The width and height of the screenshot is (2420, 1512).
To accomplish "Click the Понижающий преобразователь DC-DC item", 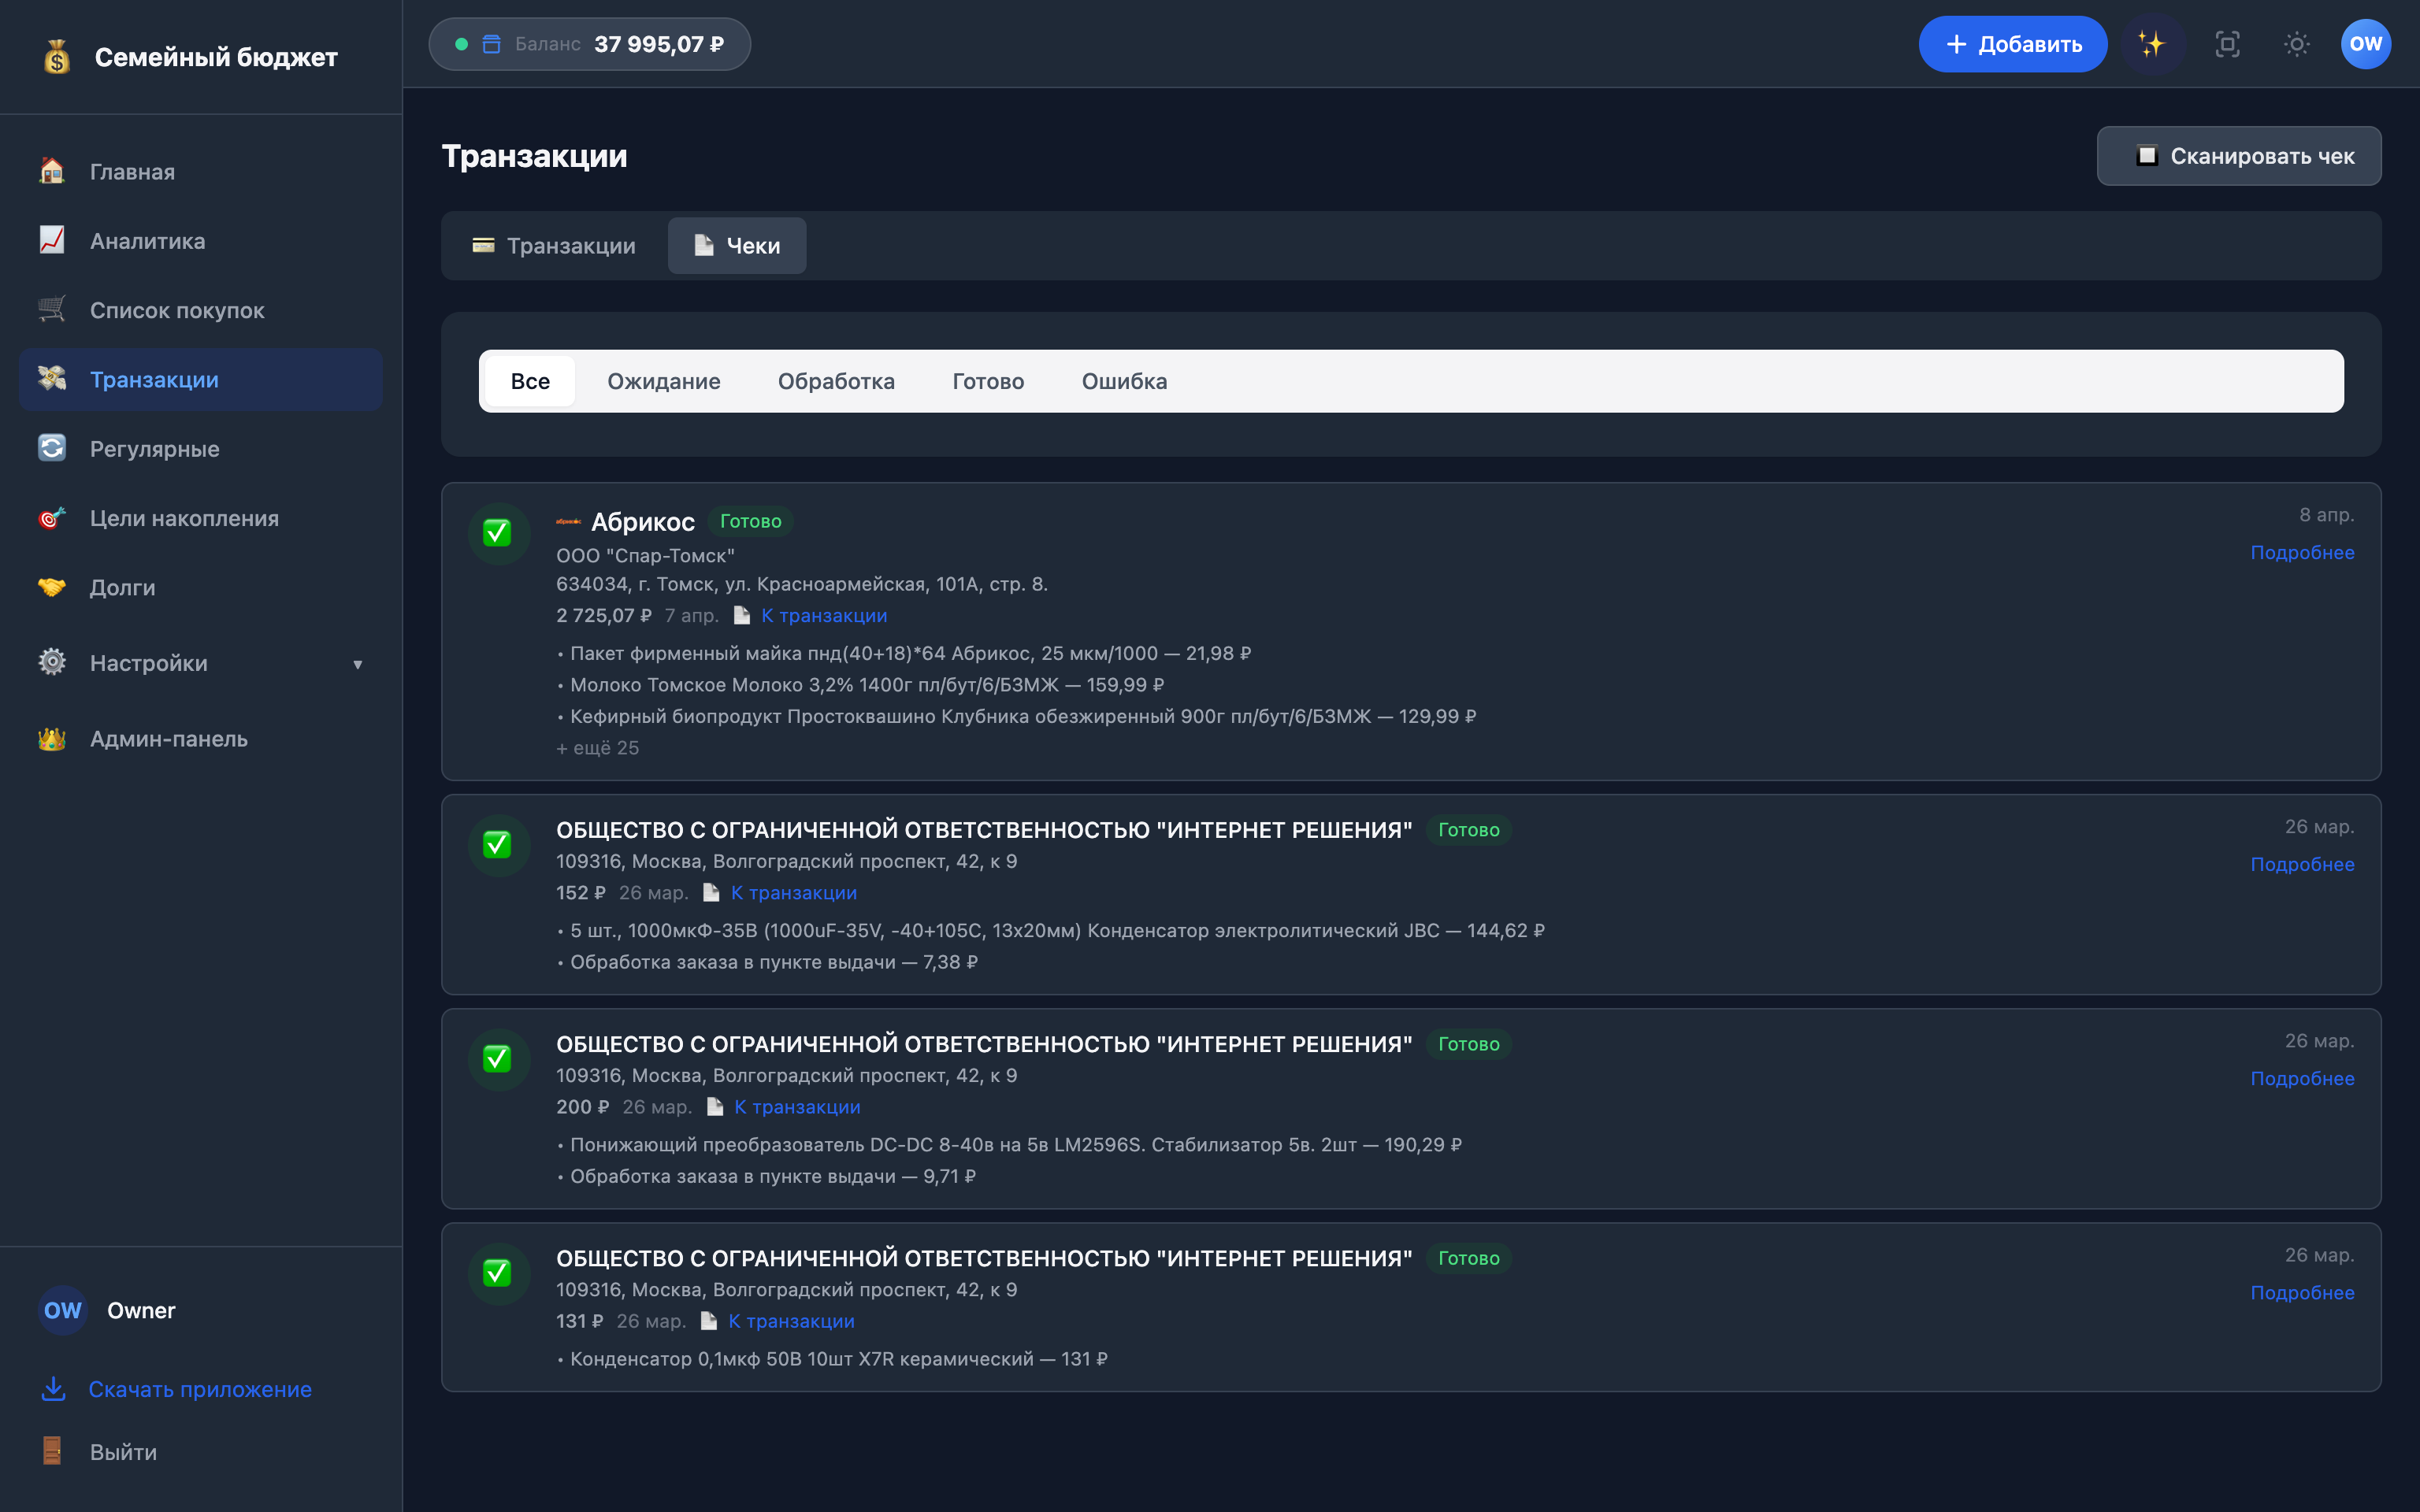I will [x=1009, y=1145].
